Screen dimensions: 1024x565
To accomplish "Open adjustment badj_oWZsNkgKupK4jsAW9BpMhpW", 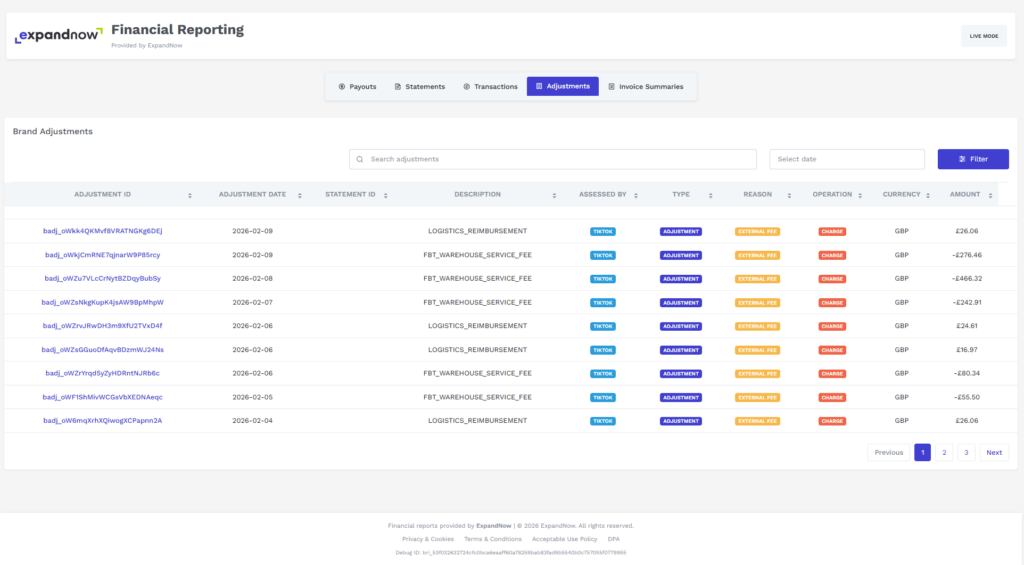I will (103, 302).
